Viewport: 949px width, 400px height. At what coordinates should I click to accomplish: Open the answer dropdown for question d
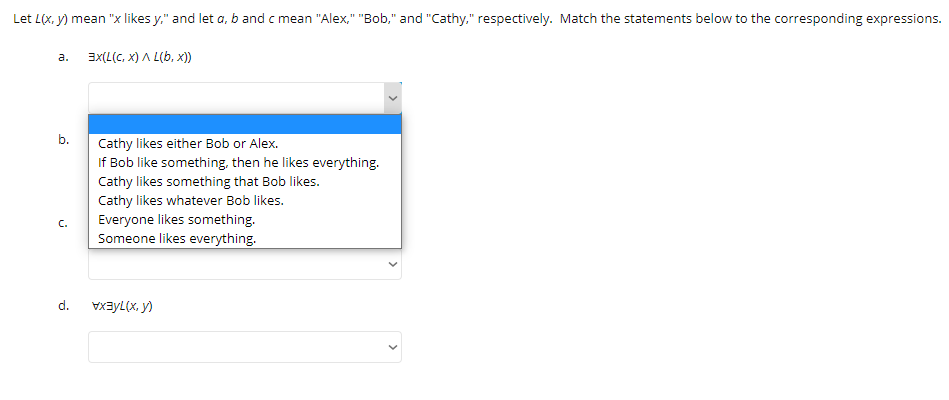pyautogui.click(x=245, y=347)
